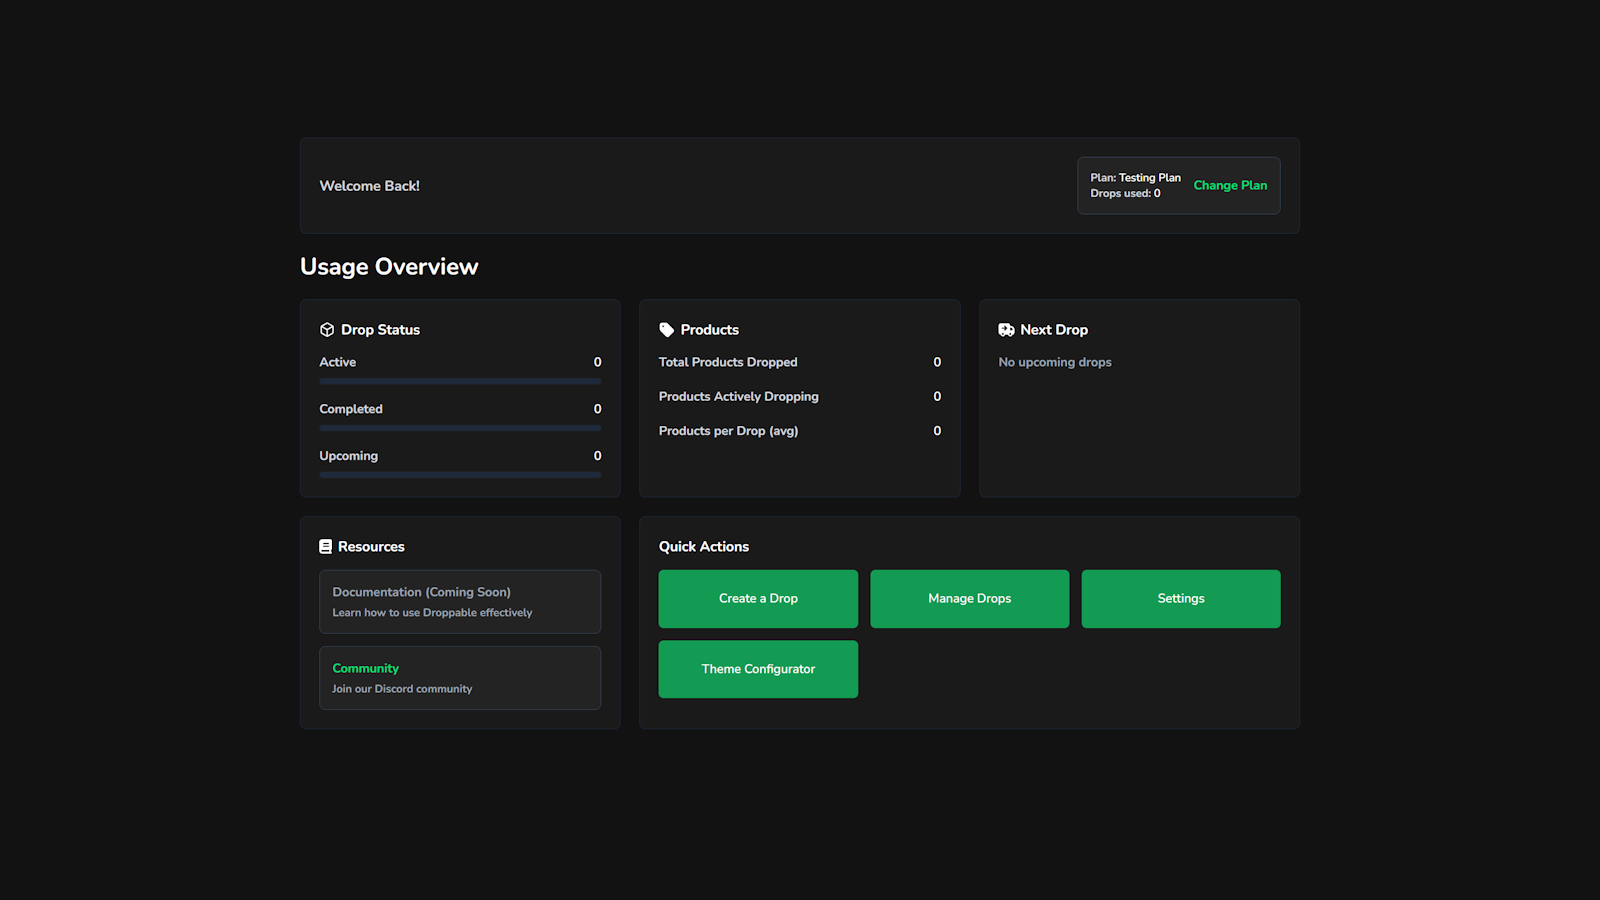
Task: Open the Settings panel
Action: (1180, 598)
